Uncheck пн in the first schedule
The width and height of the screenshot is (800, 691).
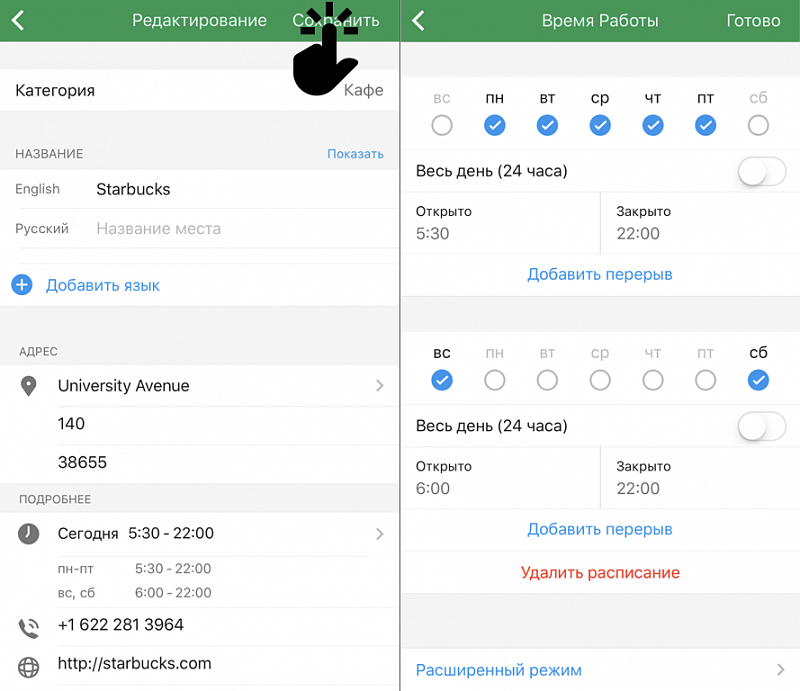point(494,125)
